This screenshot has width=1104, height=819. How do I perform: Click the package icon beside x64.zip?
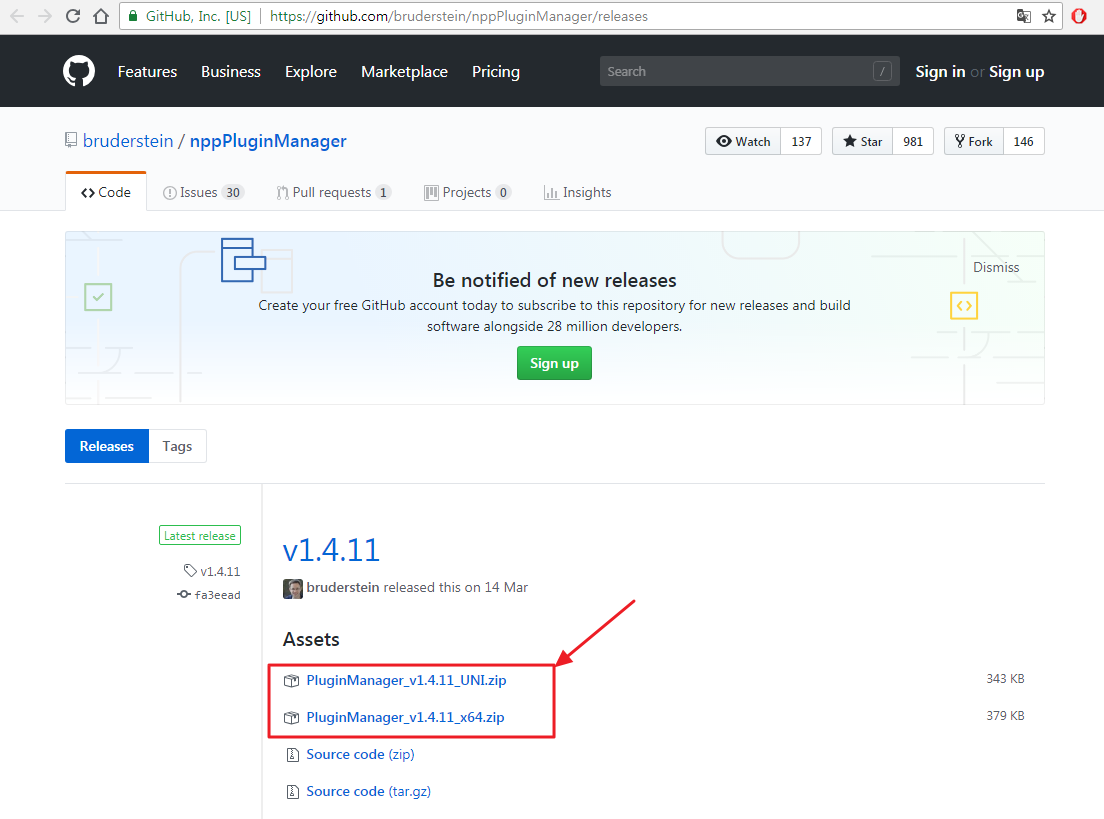[291, 718]
